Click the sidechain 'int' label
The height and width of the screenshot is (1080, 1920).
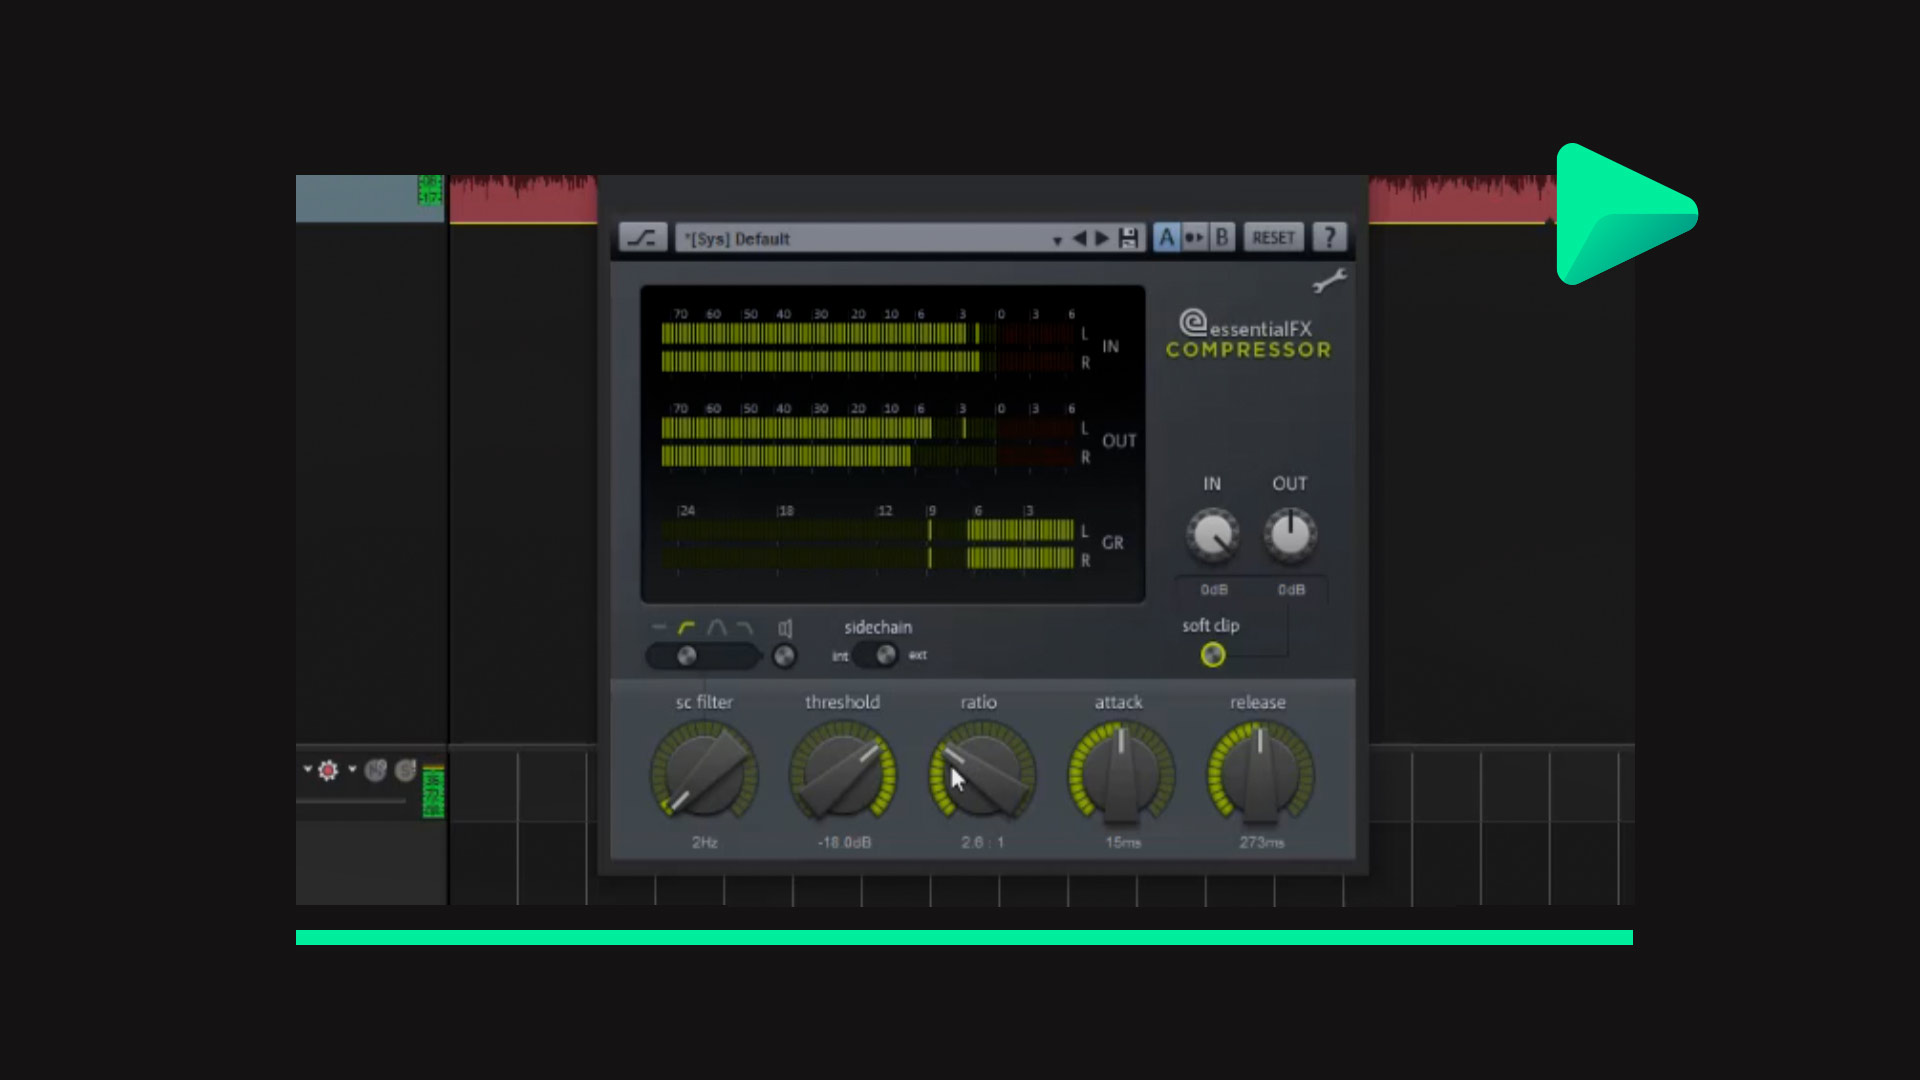tap(840, 656)
